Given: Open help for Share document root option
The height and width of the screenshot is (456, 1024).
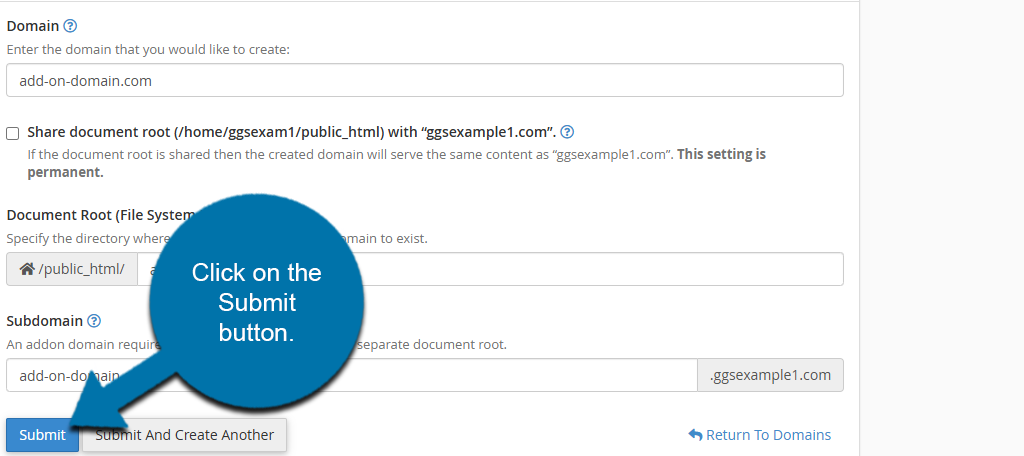Looking at the screenshot, I should coord(567,132).
